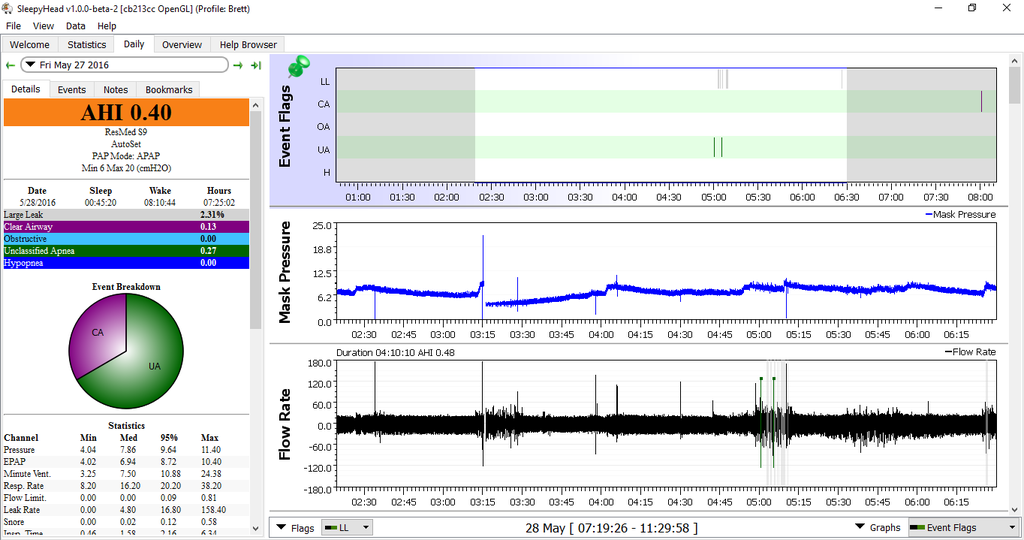Click the SleepyHead app icon in title bar
Image resolution: width=1024 pixels, height=540 pixels.
pos(8,8)
